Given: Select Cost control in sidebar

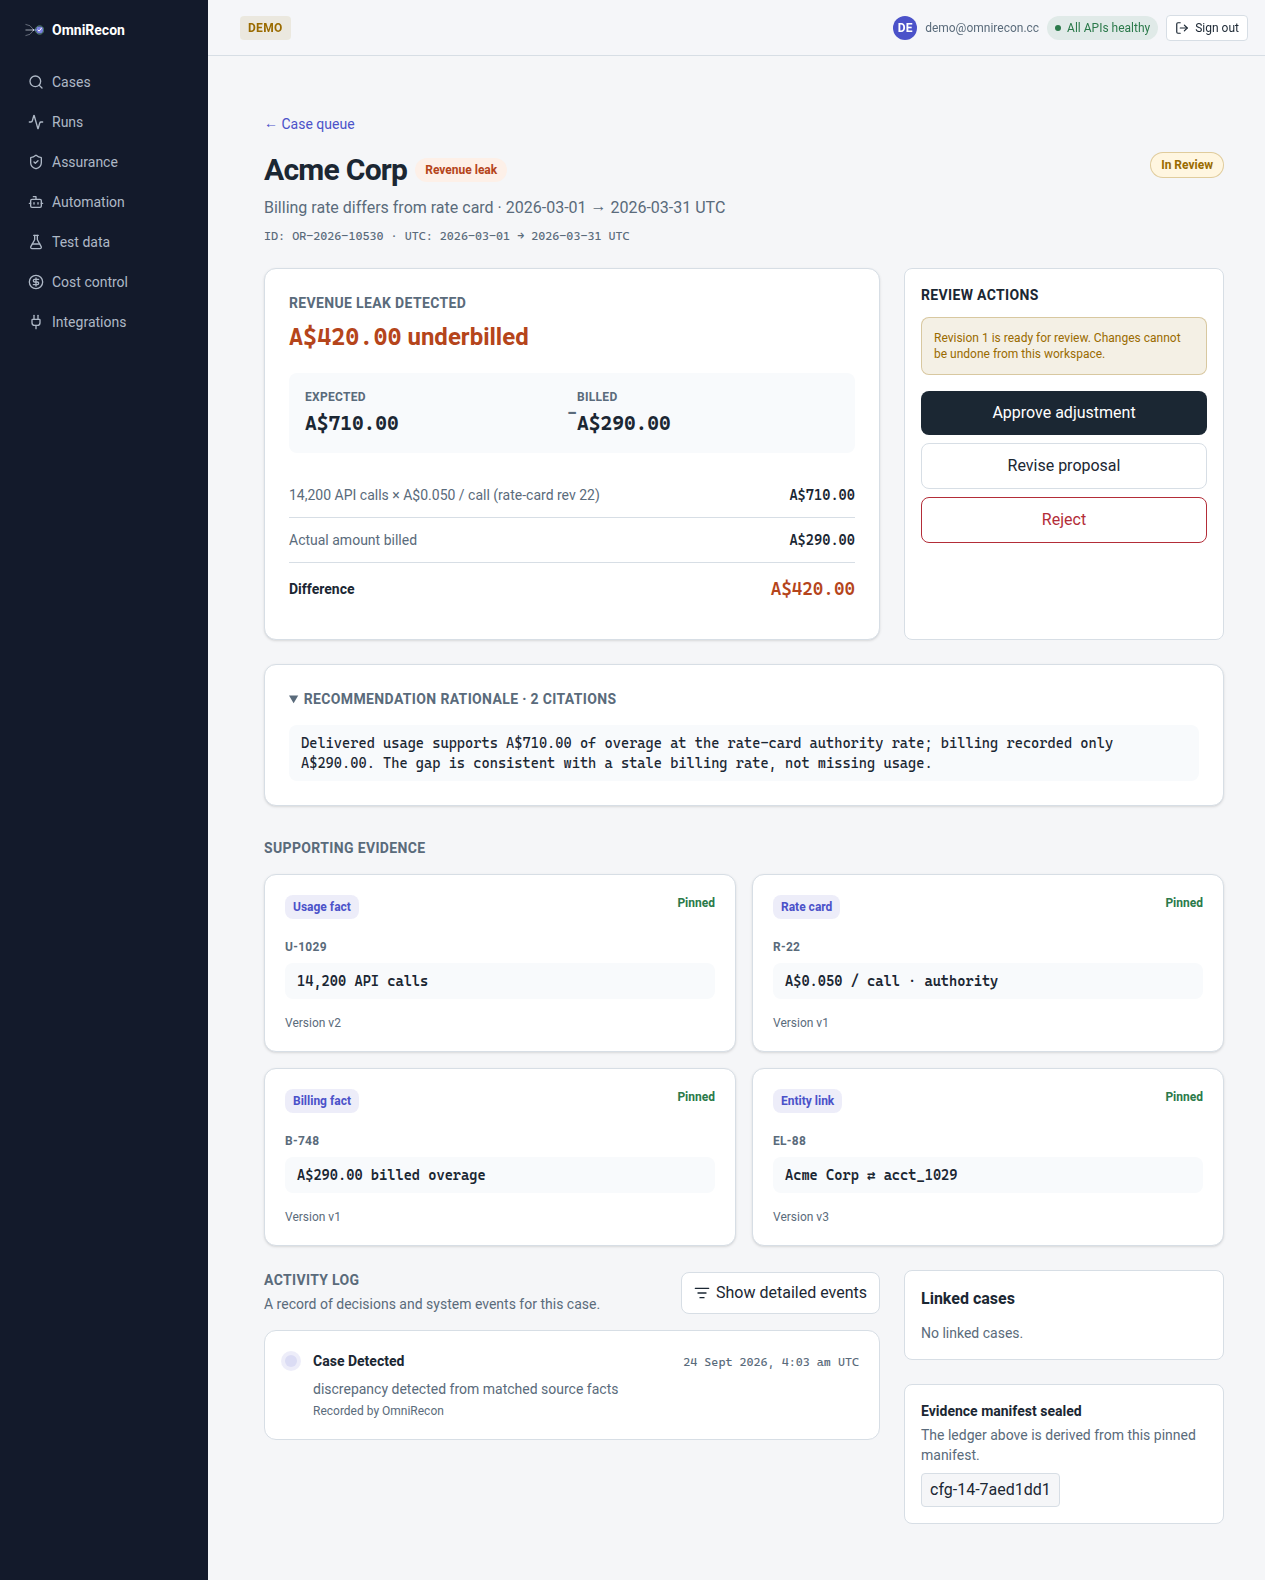Looking at the screenshot, I should pos(104,282).
